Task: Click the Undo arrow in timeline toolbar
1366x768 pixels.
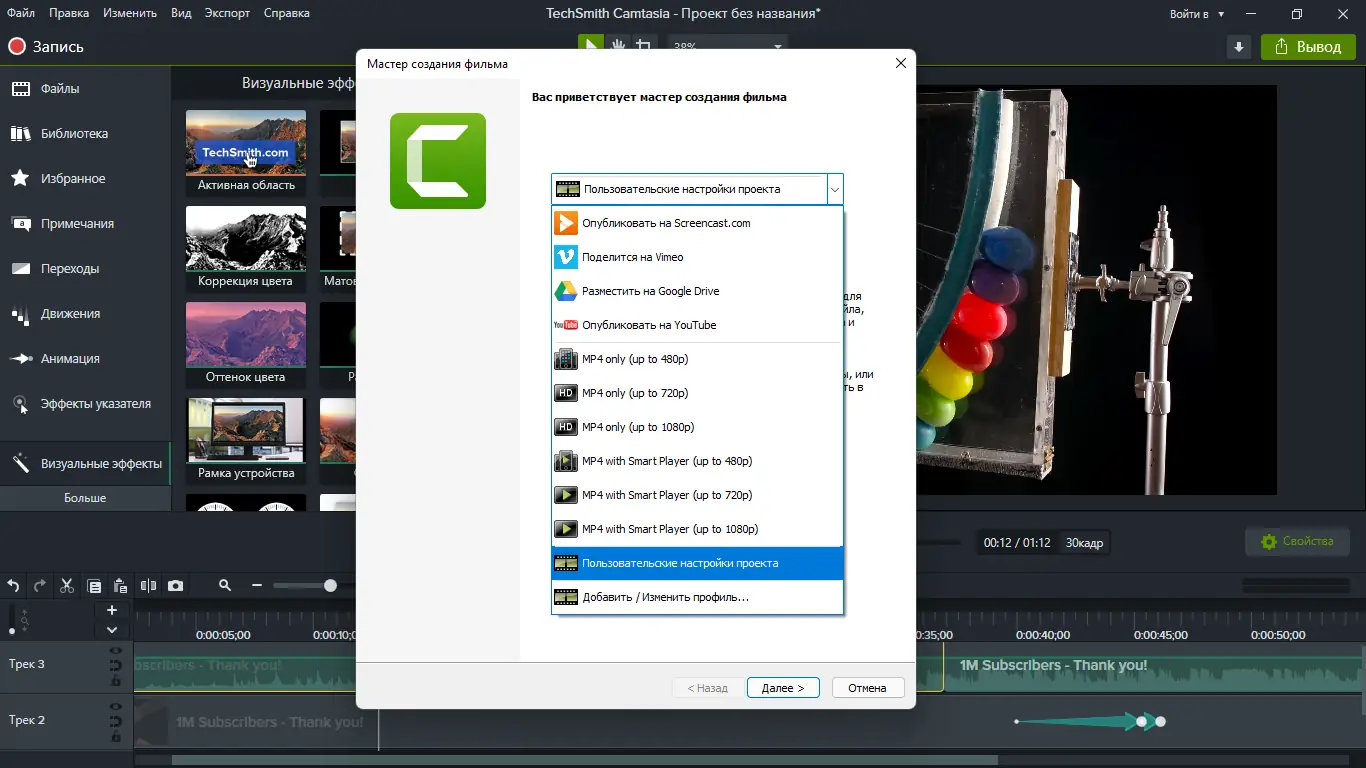Action: click(x=13, y=586)
